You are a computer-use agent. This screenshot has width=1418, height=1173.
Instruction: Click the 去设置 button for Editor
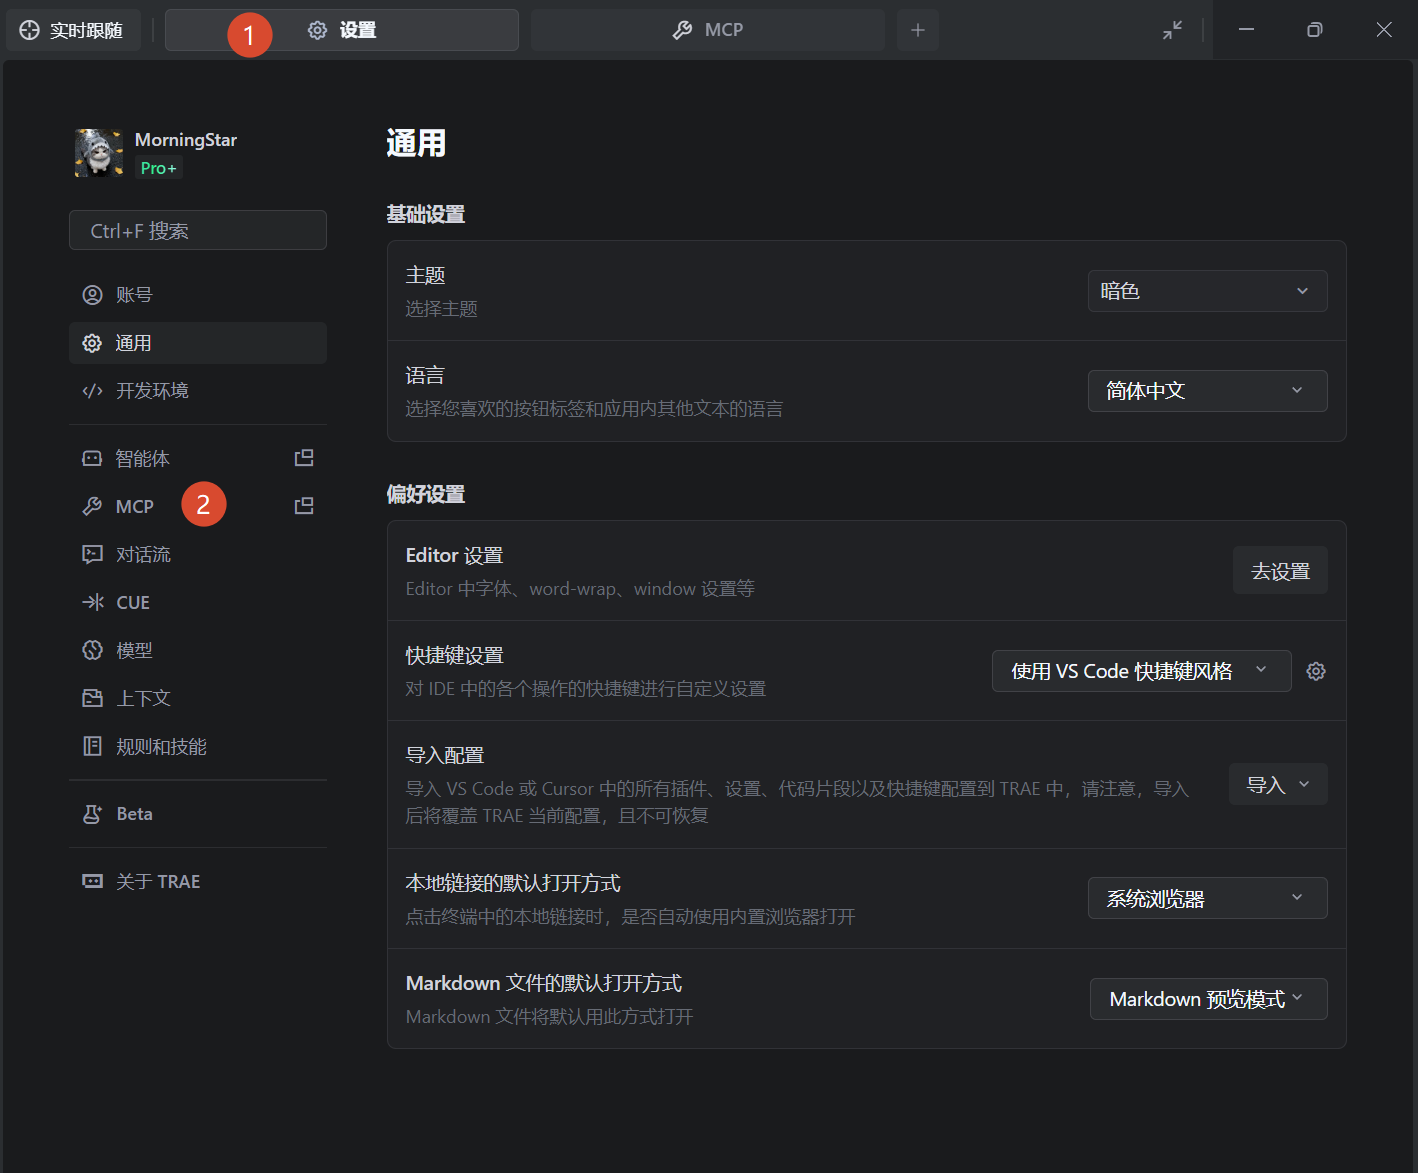(x=1280, y=571)
